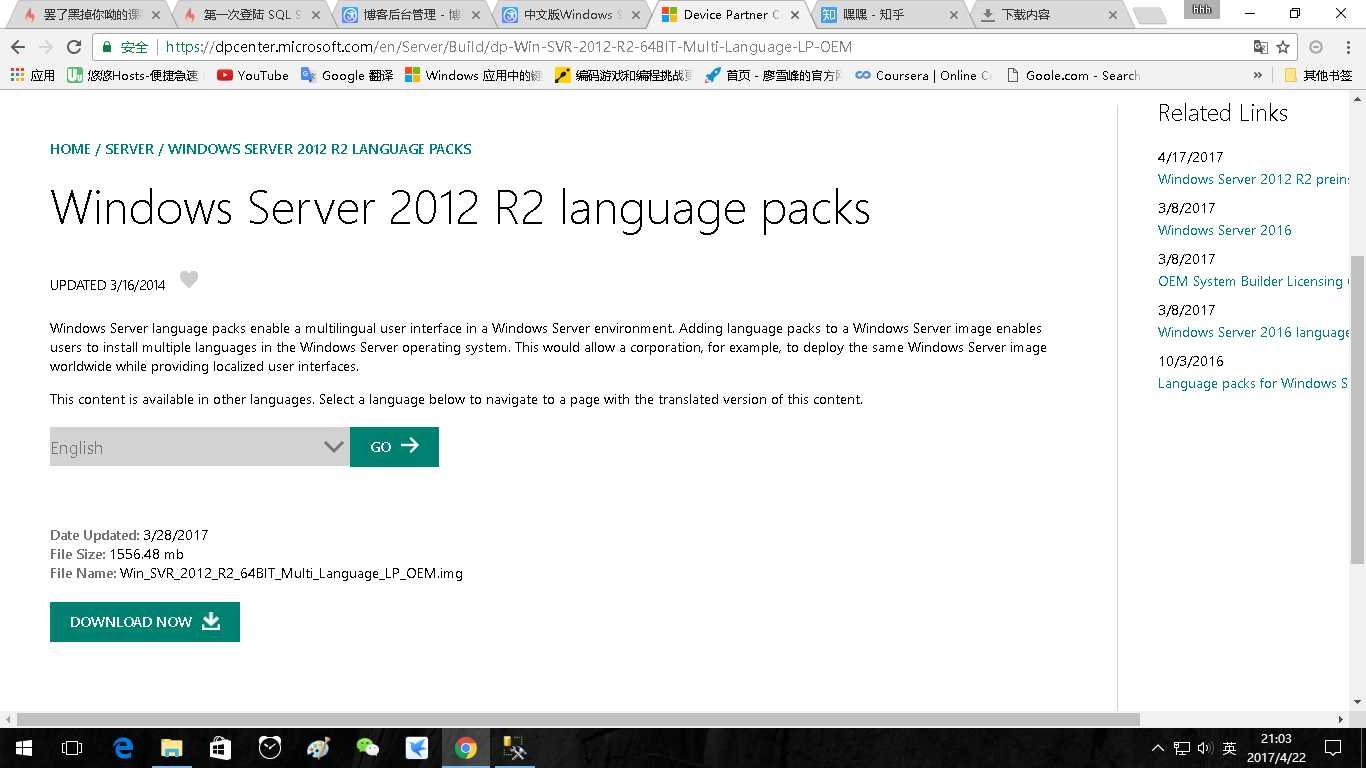Image resolution: width=1366 pixels, height=768 pixels.
Task: Open 编码游戏和编程挑战 bookmark
Action: coord(623,75)
